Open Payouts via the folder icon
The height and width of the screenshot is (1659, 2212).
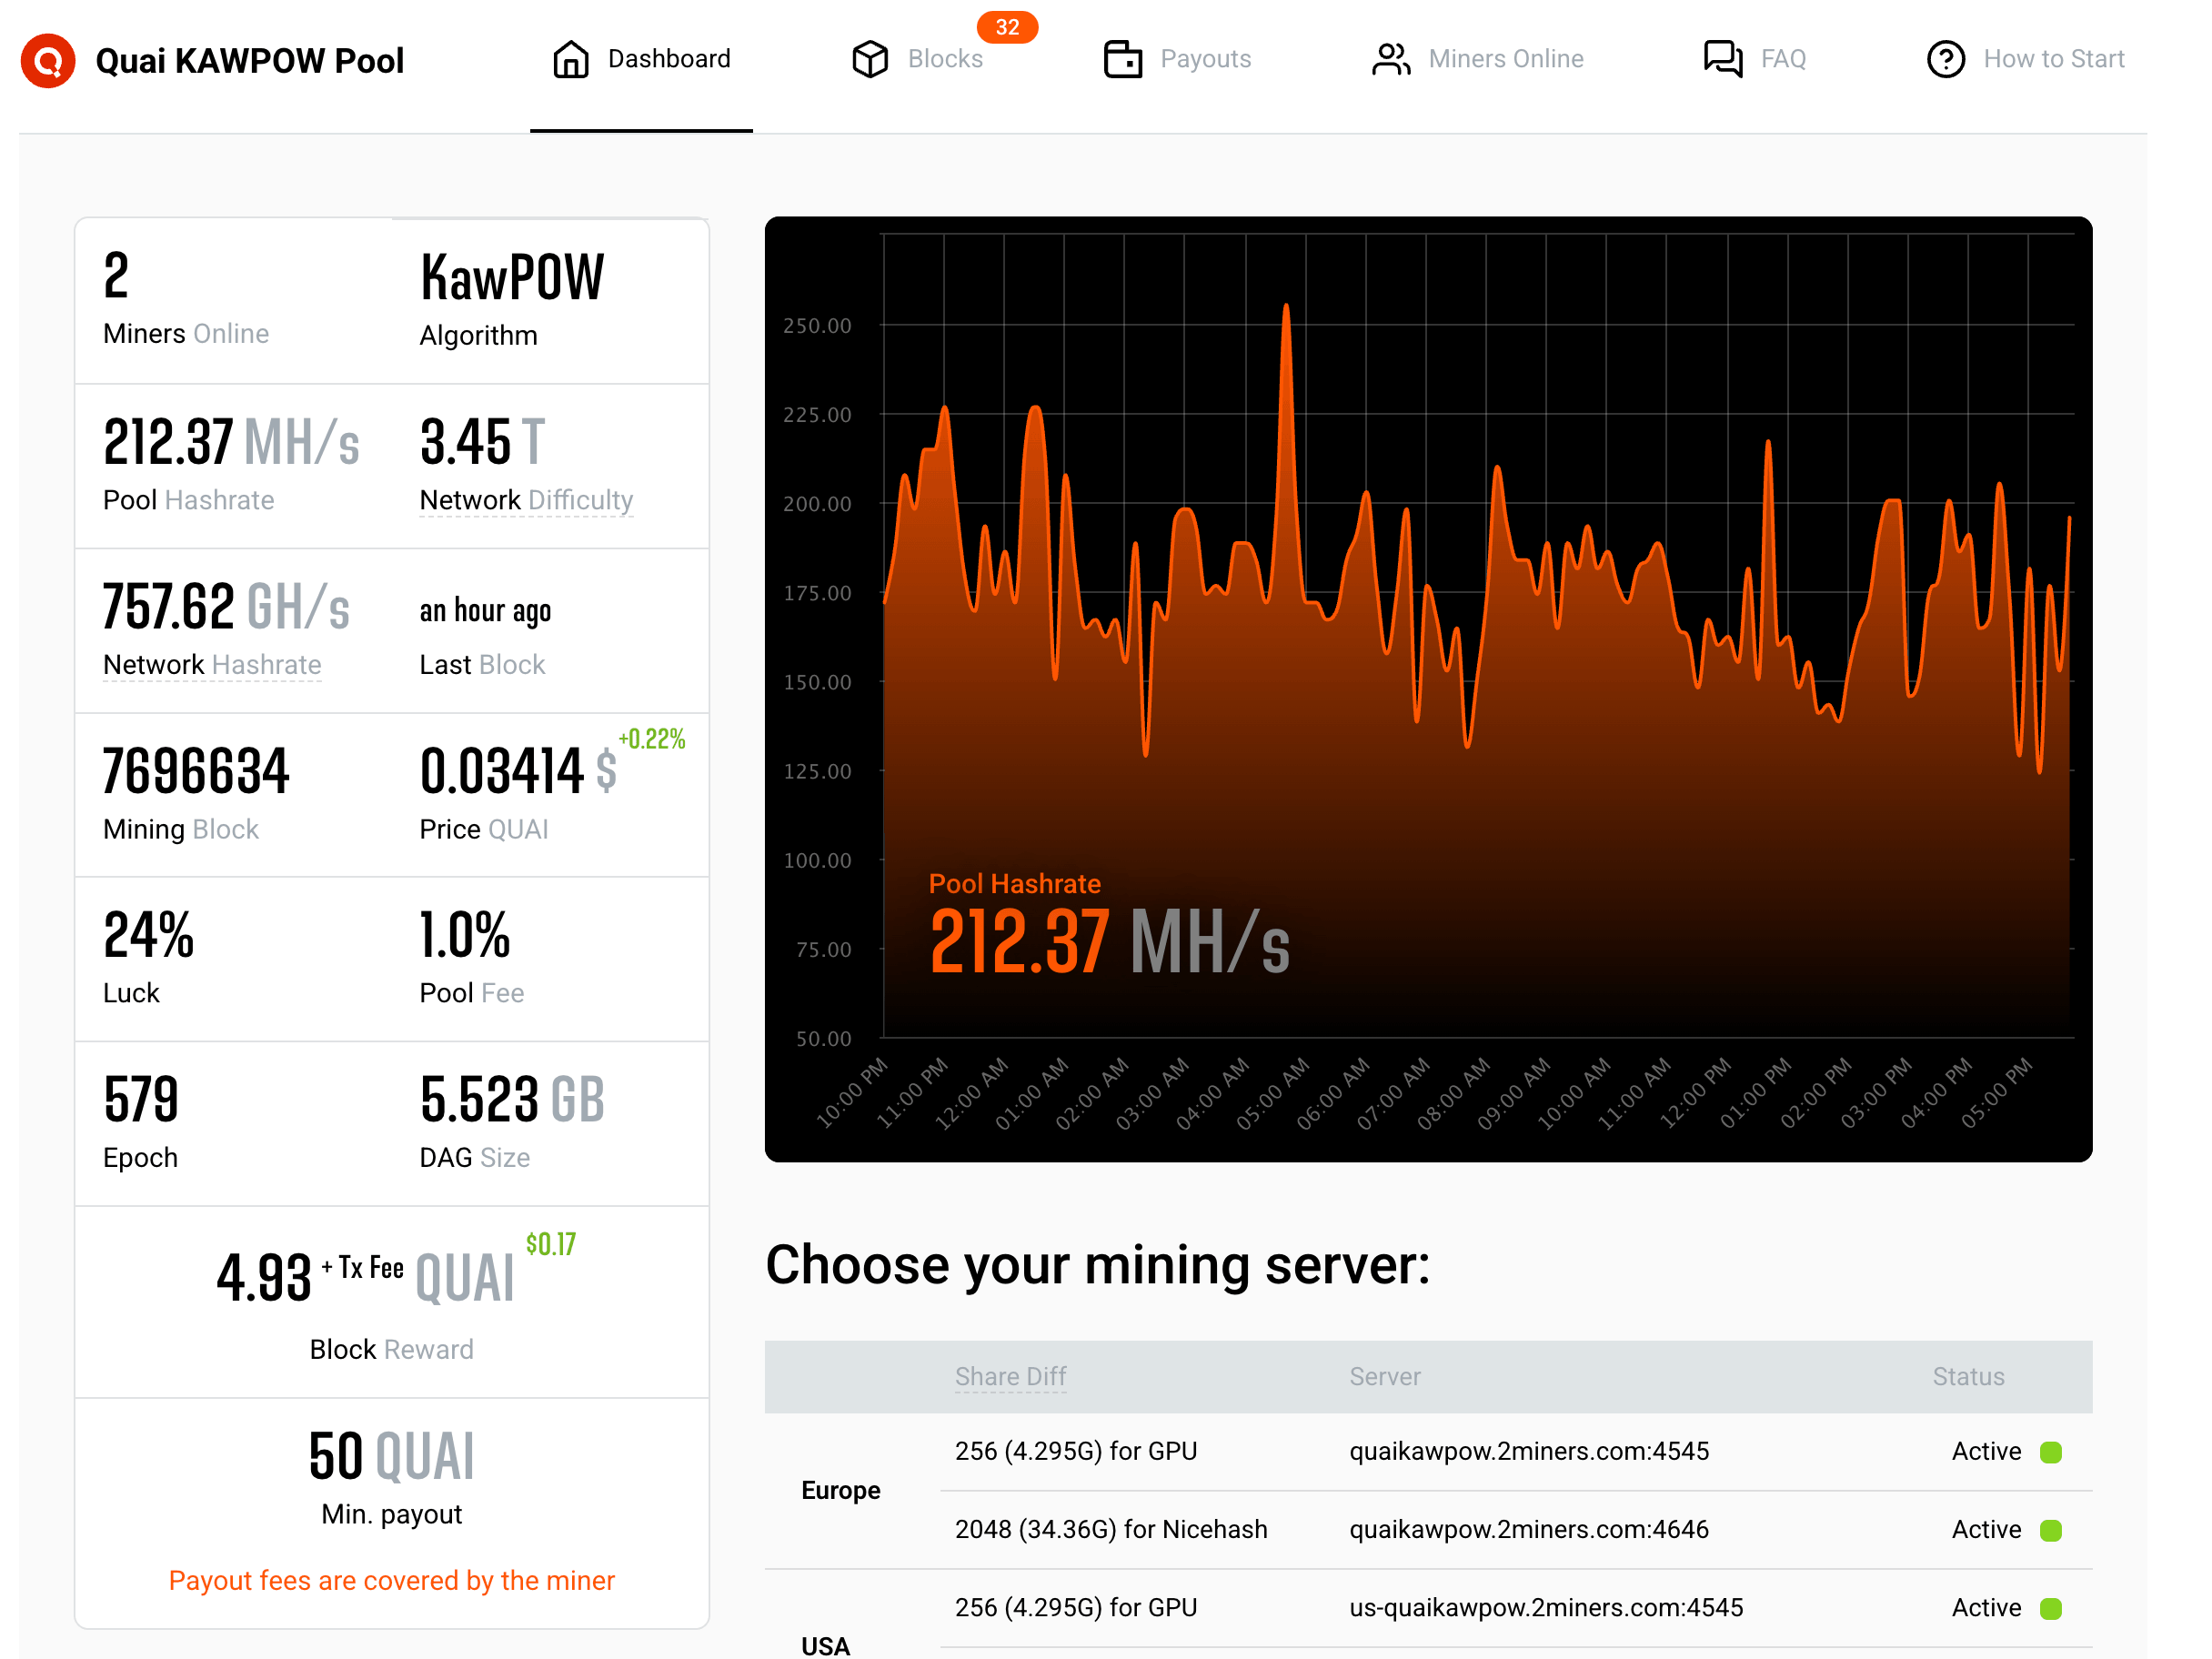click(x=1123, y=60)
